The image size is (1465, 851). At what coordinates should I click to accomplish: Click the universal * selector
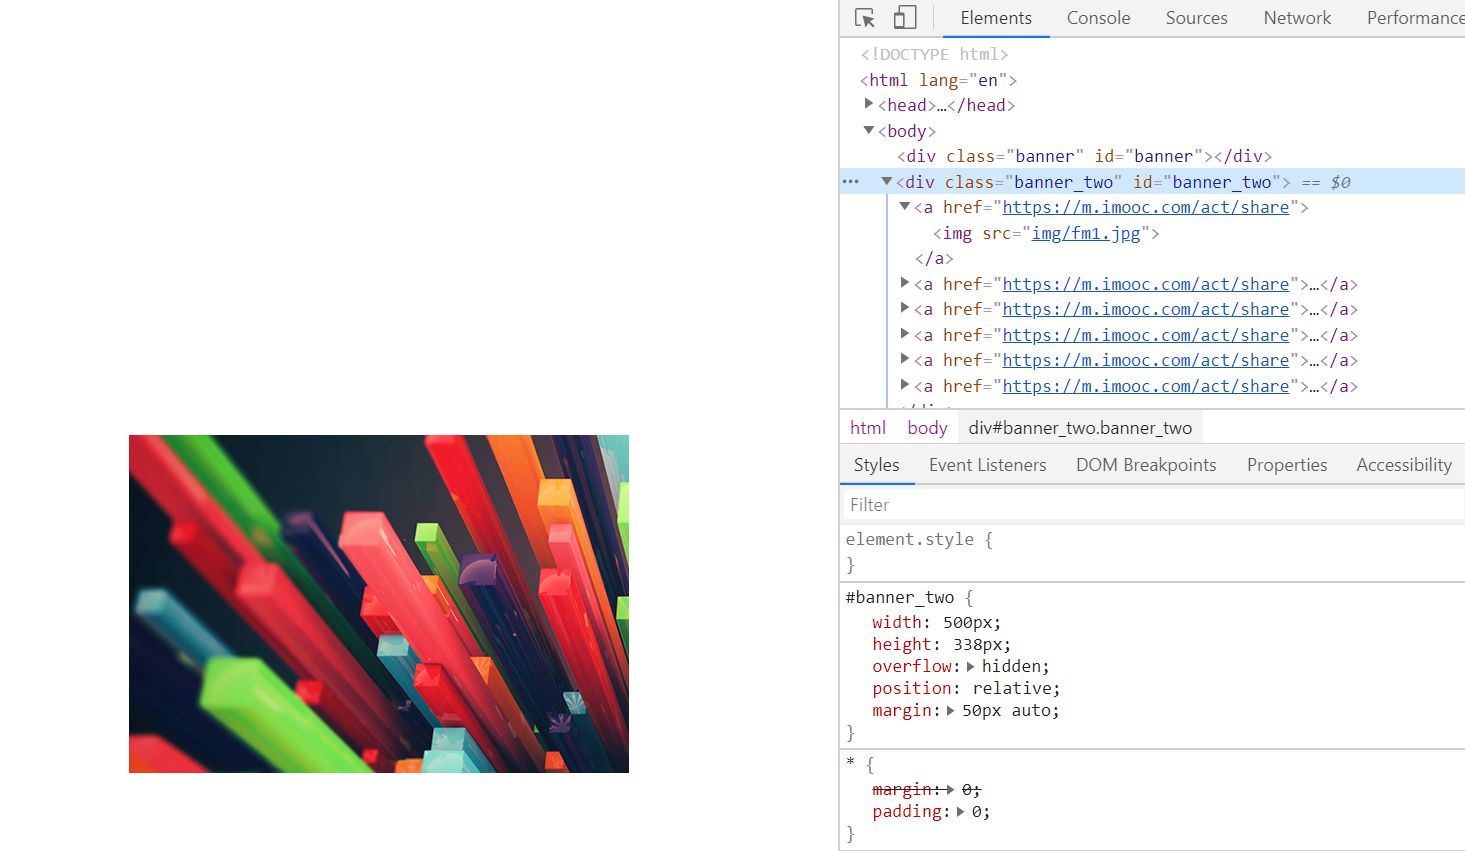[x=850, y=764]
